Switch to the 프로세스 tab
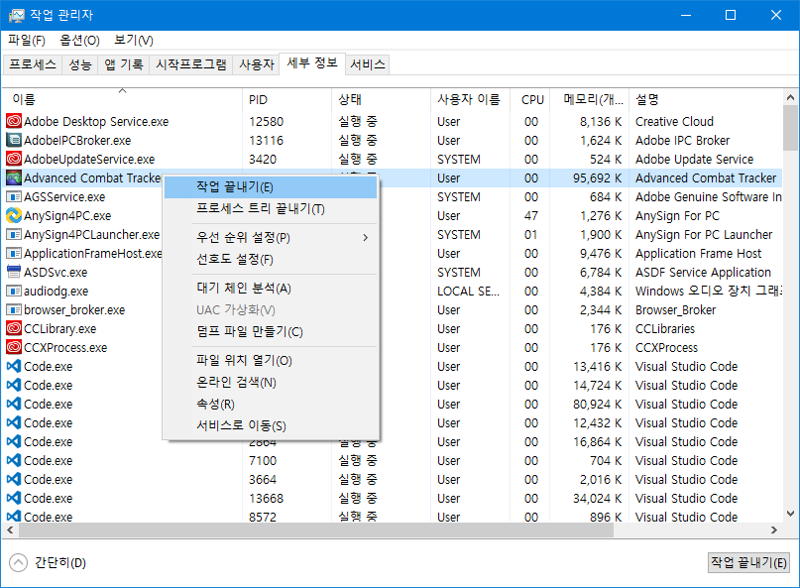 coord(33,64)
